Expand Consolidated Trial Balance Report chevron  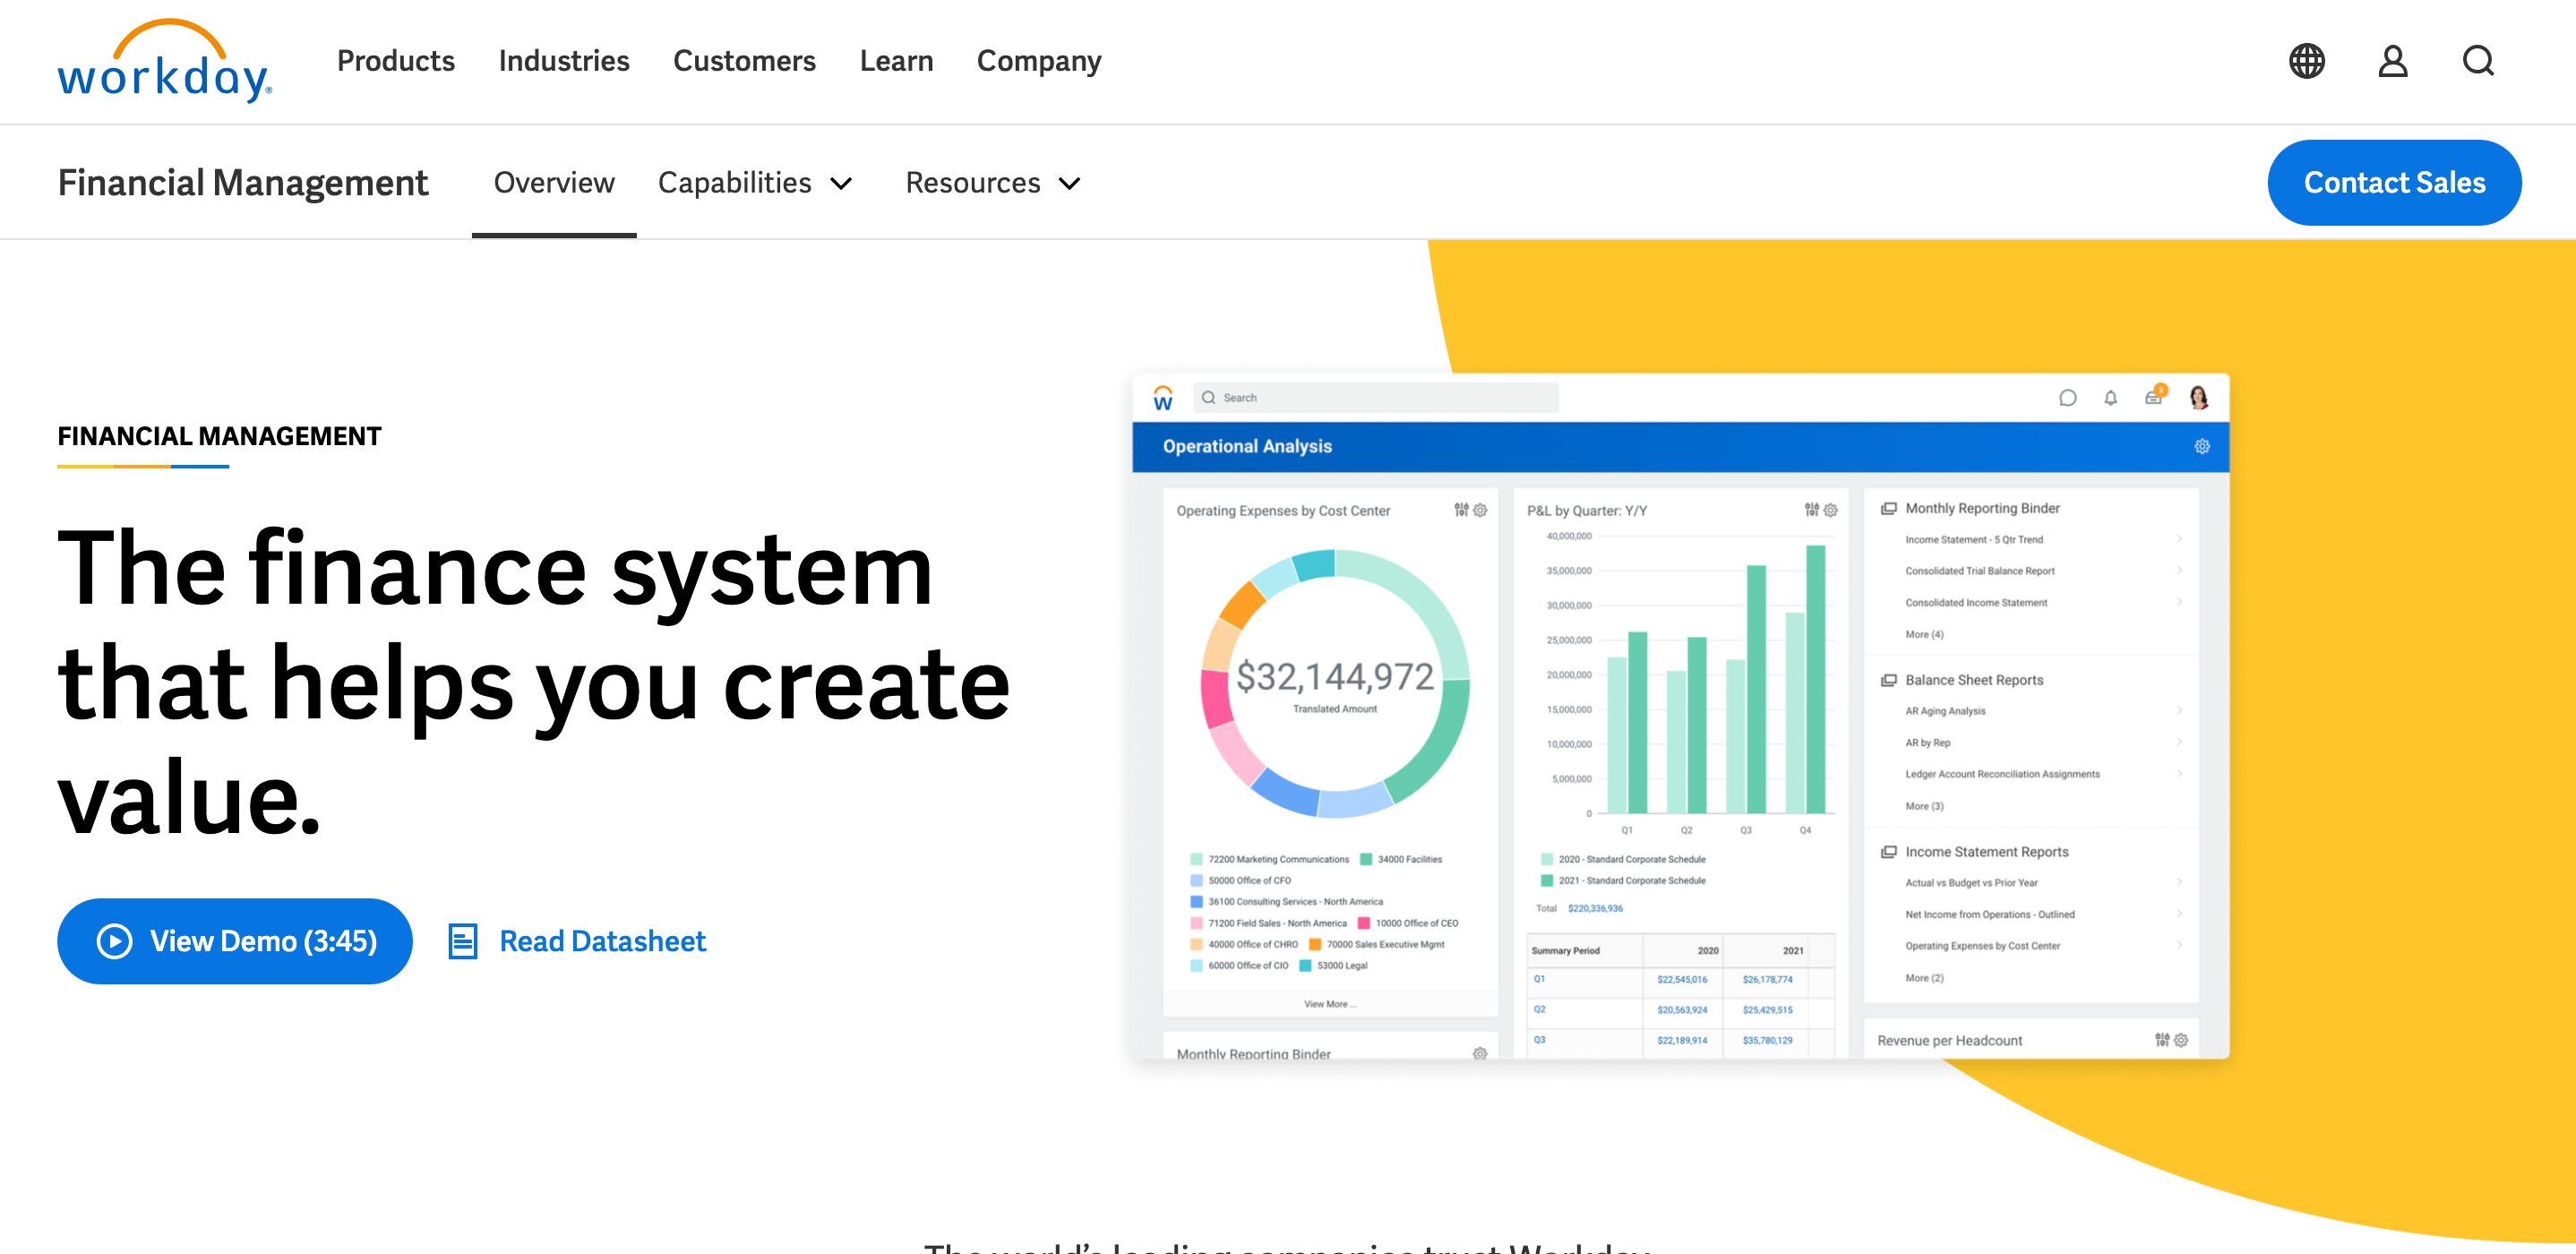[x=2180, y=570]
